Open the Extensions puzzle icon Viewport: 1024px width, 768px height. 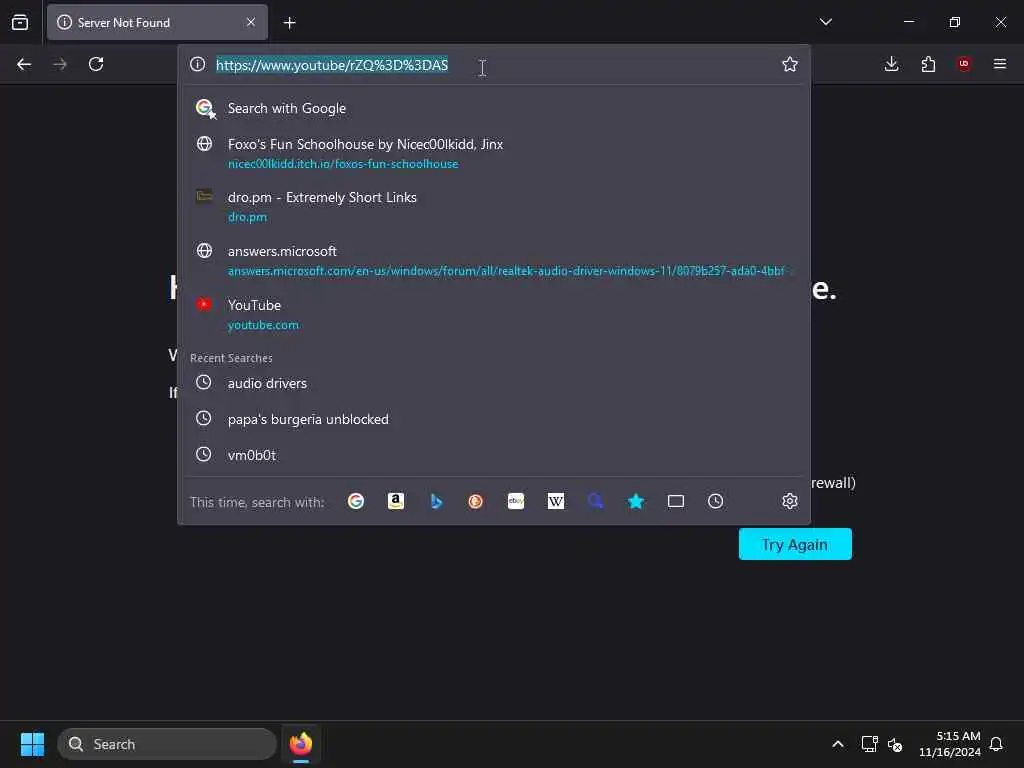coord(928,64)
